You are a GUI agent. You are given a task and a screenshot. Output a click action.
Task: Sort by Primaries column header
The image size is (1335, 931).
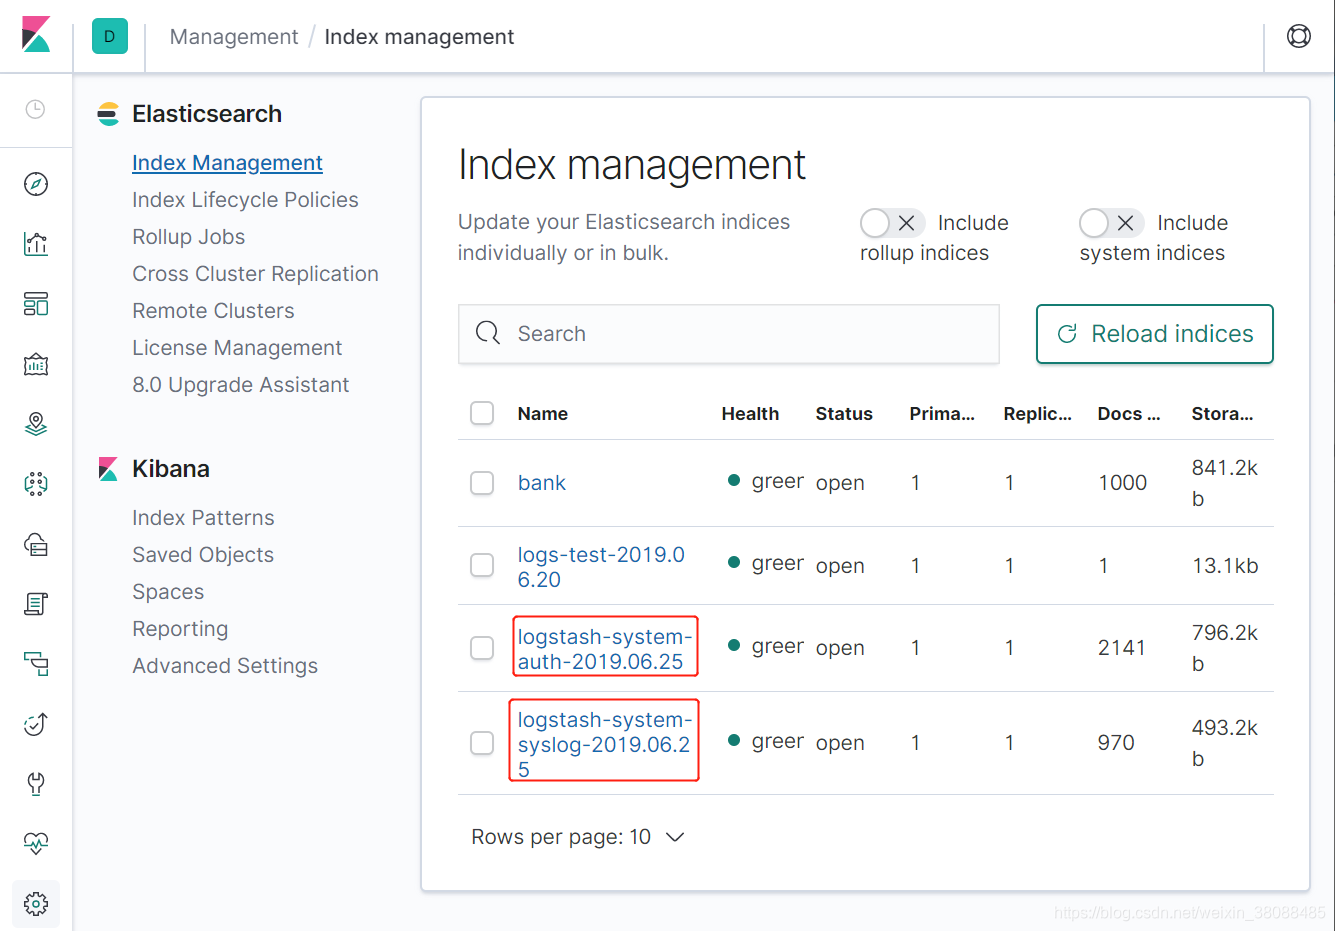click(942, 414)
